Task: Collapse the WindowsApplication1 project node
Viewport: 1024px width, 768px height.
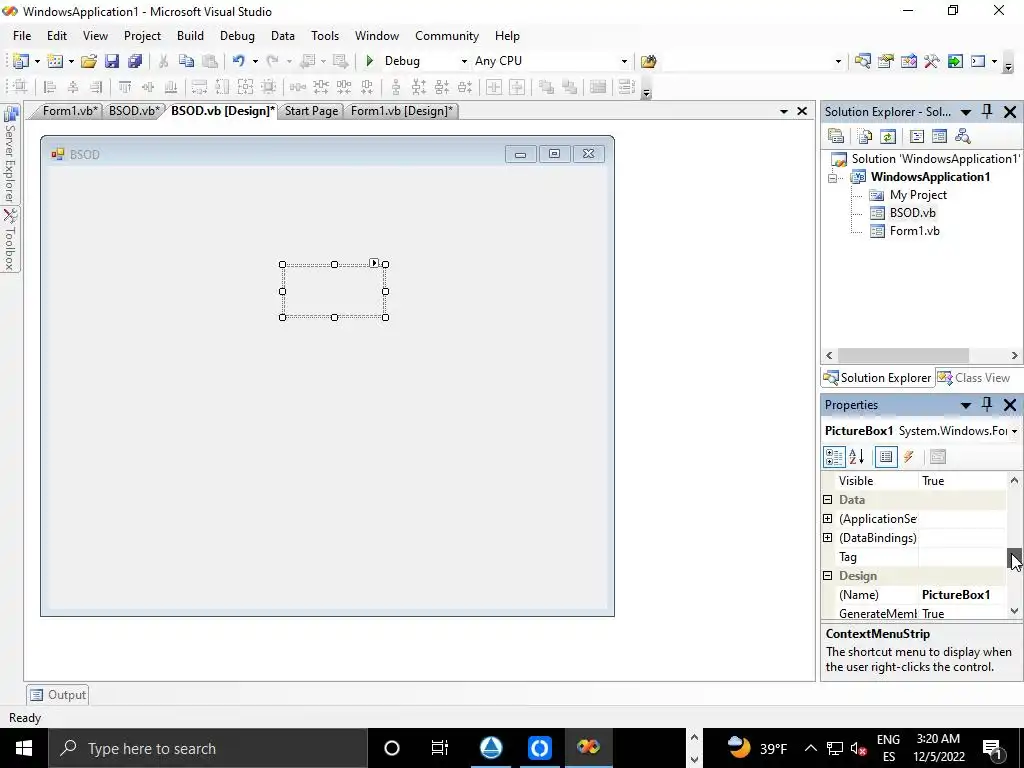Action: pyautogui.click(x=832, y=178)
